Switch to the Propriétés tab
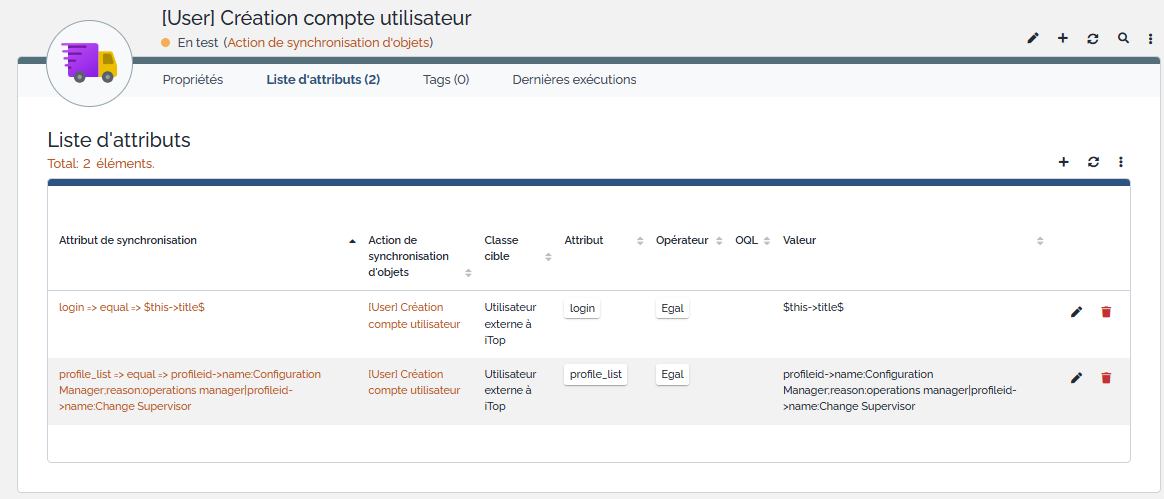 coord(193,79)
